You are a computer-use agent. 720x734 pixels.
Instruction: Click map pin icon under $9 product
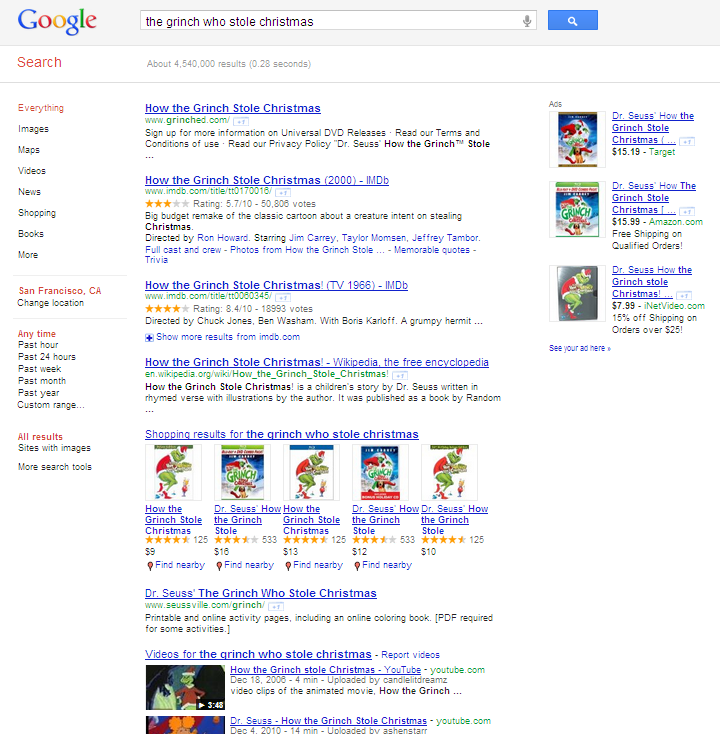click(x=150, y=566)
